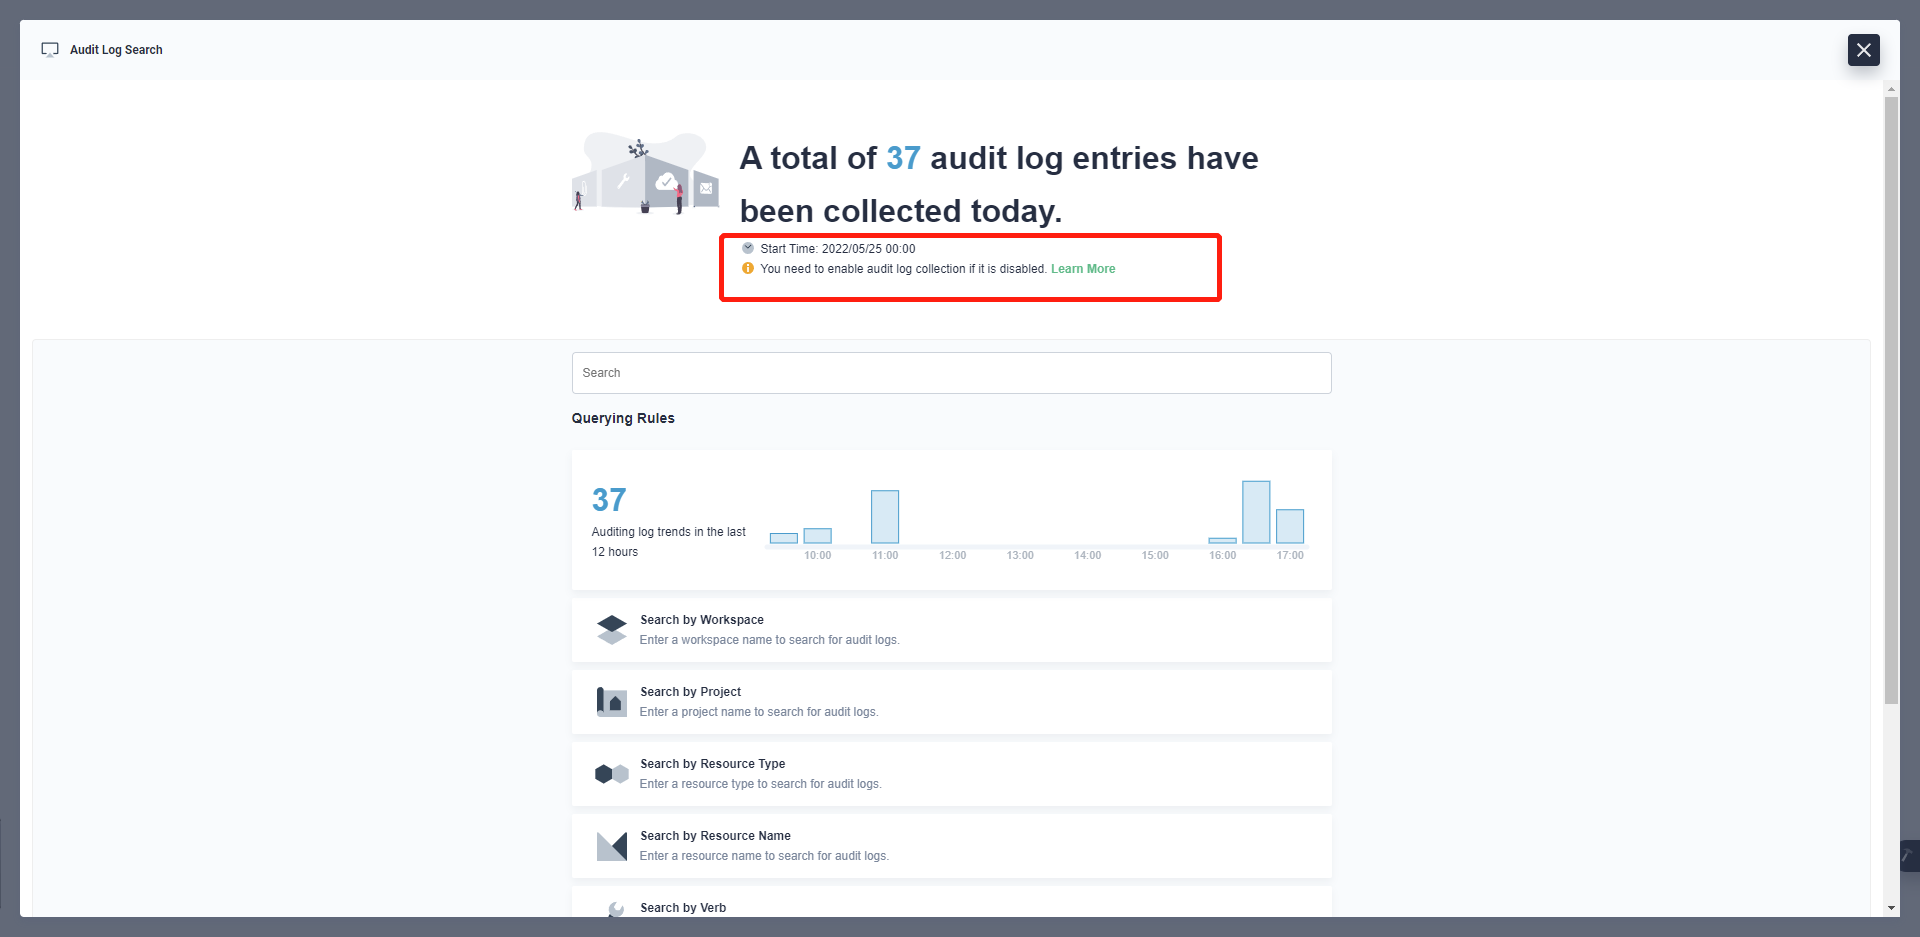Select the Search by Resource Type rule
The height and width of the screenshot is (937, 1920).
(x=951, y=774)
